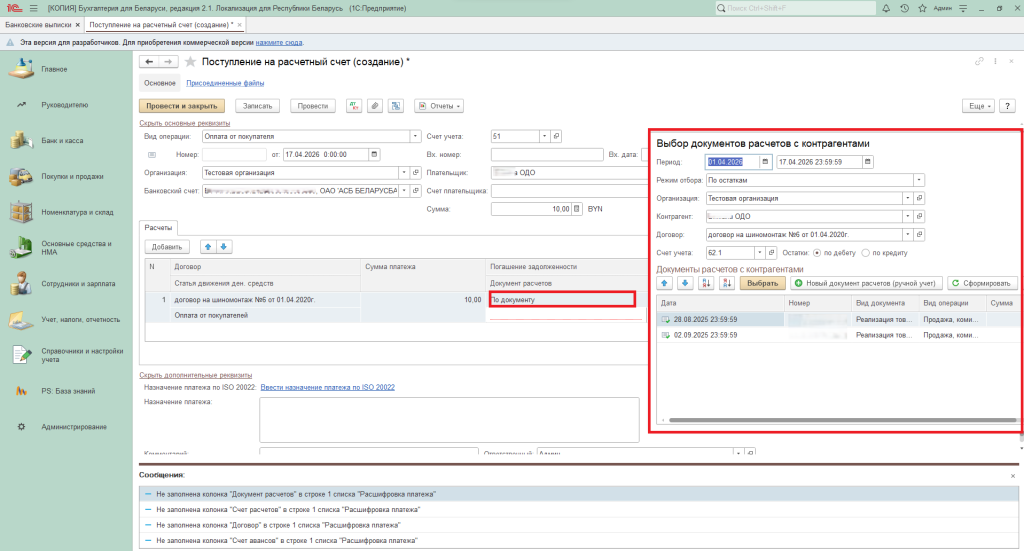1024x551 pixels.
Task: Open 'Покупки и продажи' section in sidebar
Action: click(71, 176)
